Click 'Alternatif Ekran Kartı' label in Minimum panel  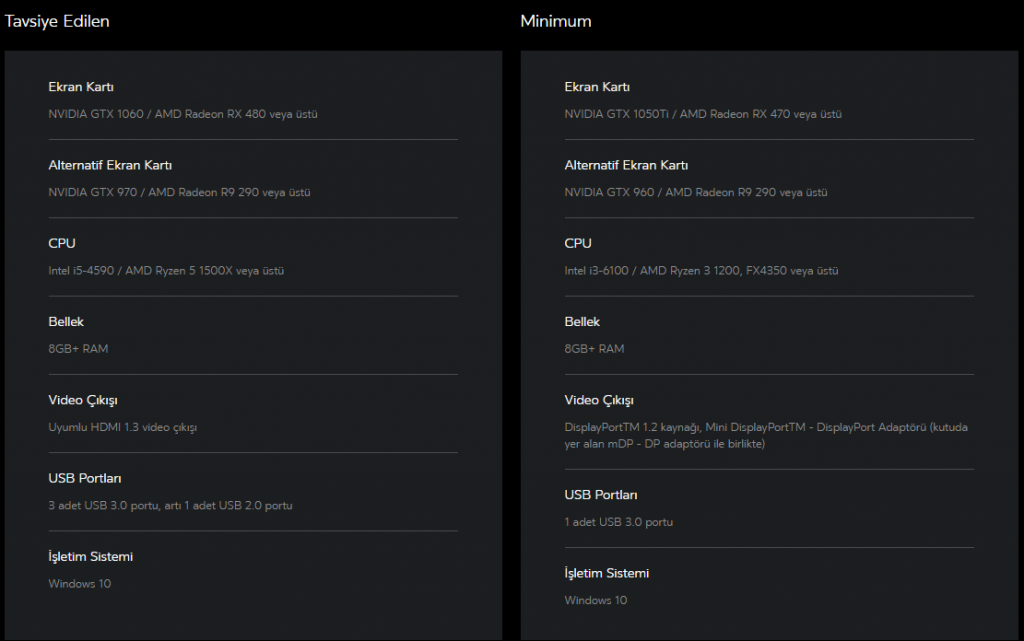(x=626, y=165)
